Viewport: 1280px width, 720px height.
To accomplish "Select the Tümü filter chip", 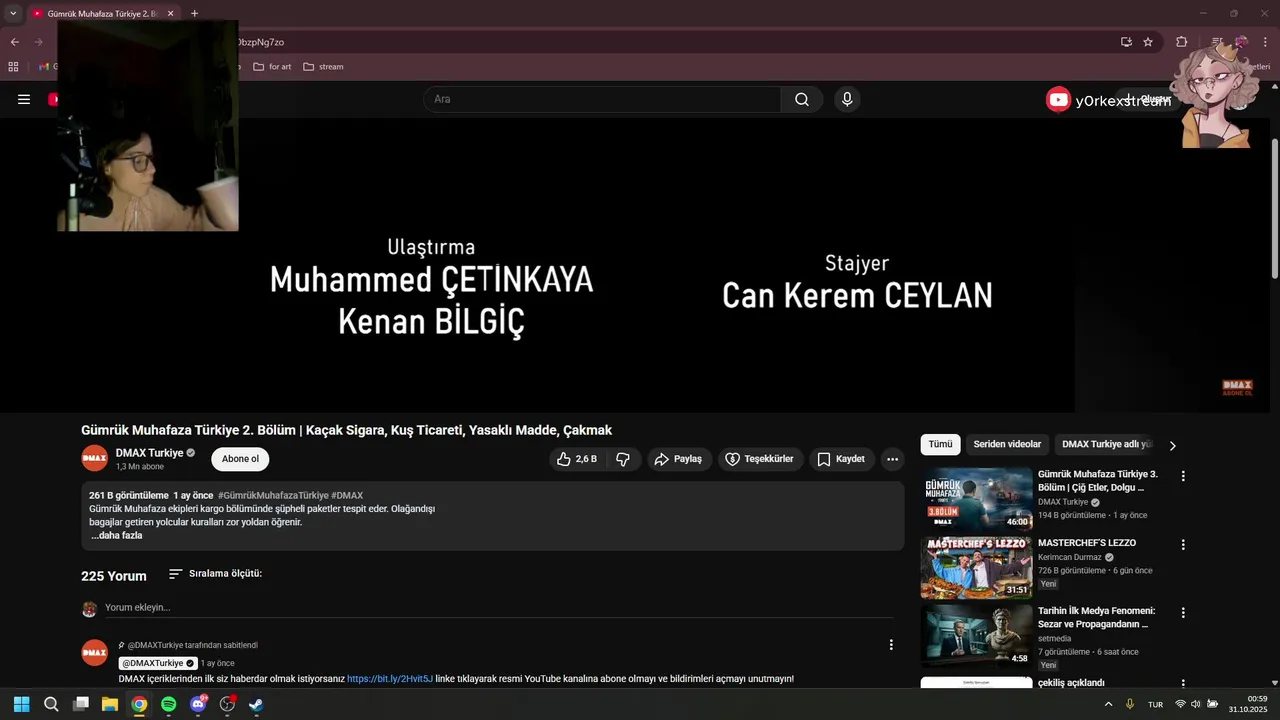I will (940, 444).
